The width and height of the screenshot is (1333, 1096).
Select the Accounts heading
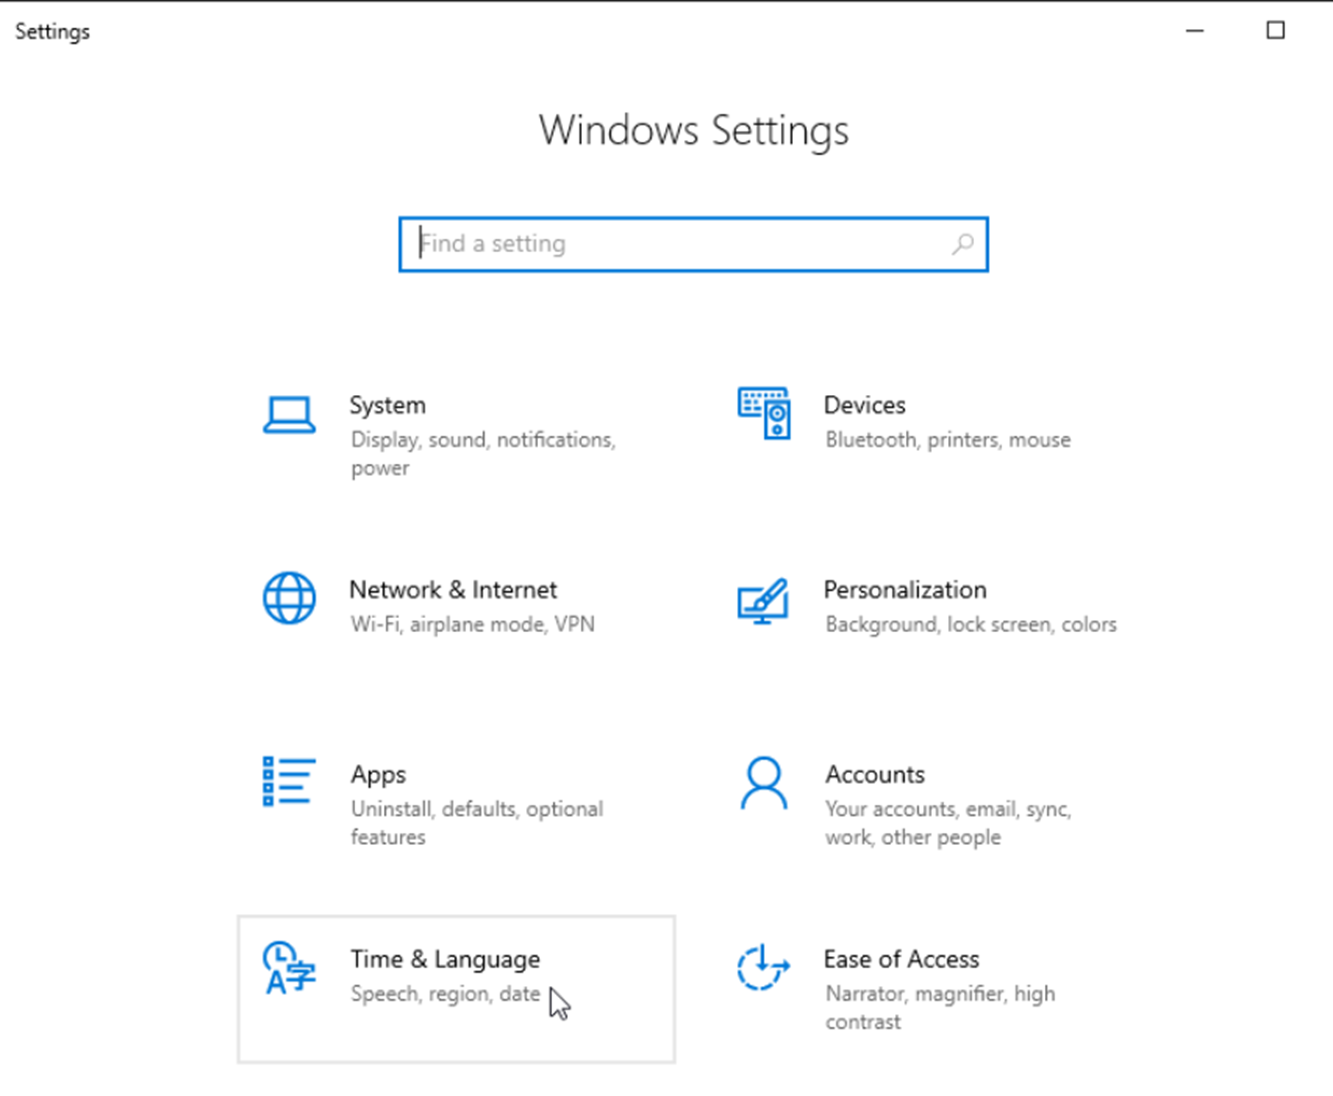(875, 775)
